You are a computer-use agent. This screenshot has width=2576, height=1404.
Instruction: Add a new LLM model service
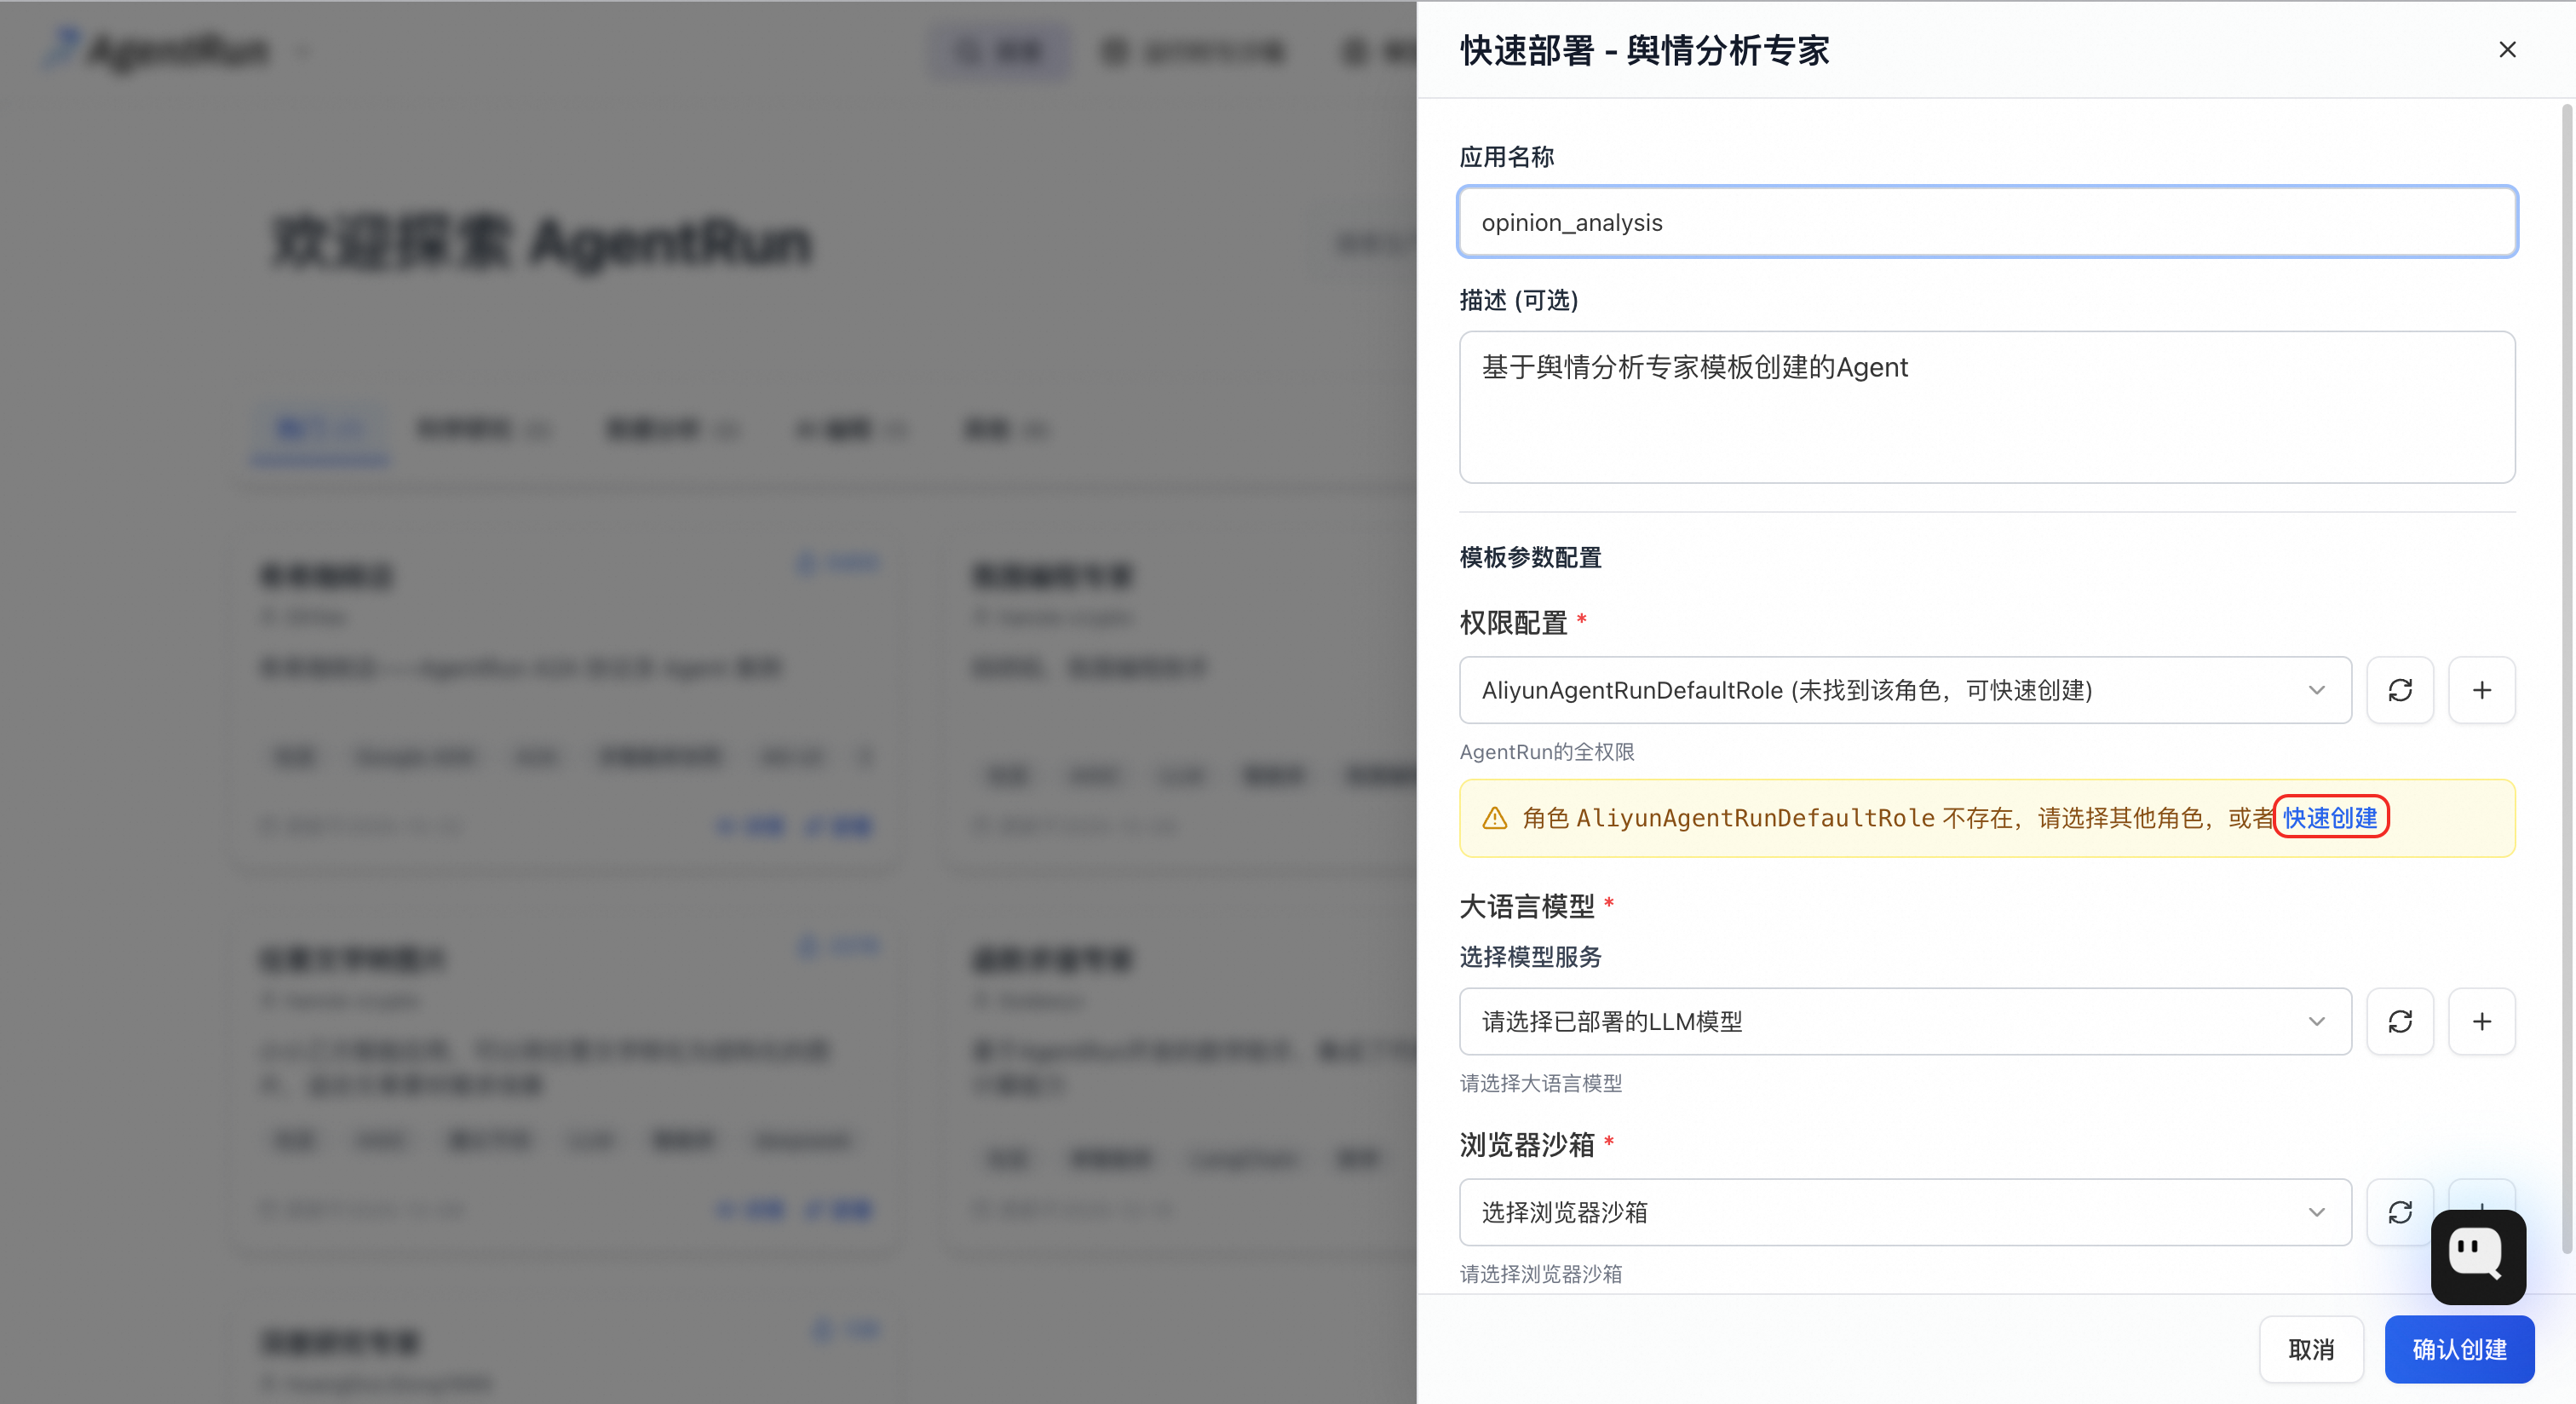pos(2482,1021)
